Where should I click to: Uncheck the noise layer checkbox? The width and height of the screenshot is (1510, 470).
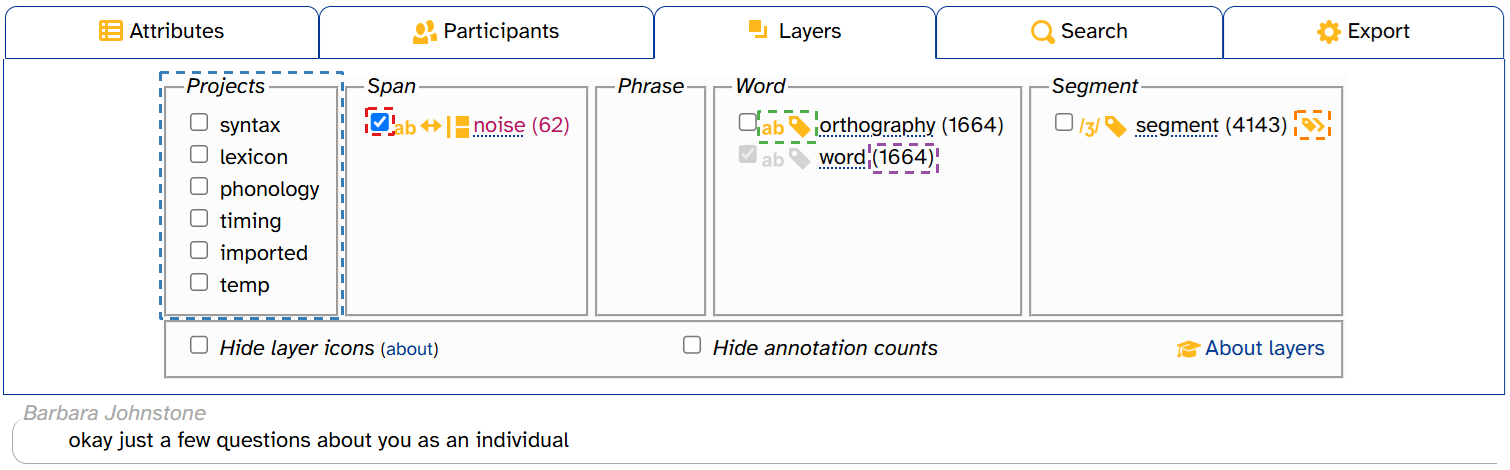pos(380,122)
